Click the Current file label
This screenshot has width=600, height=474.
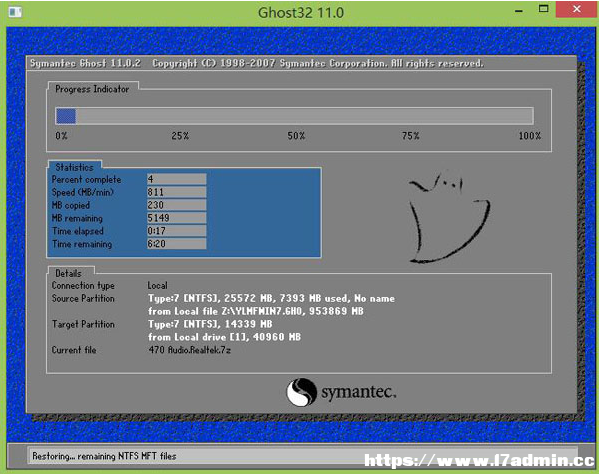[74, 350]
